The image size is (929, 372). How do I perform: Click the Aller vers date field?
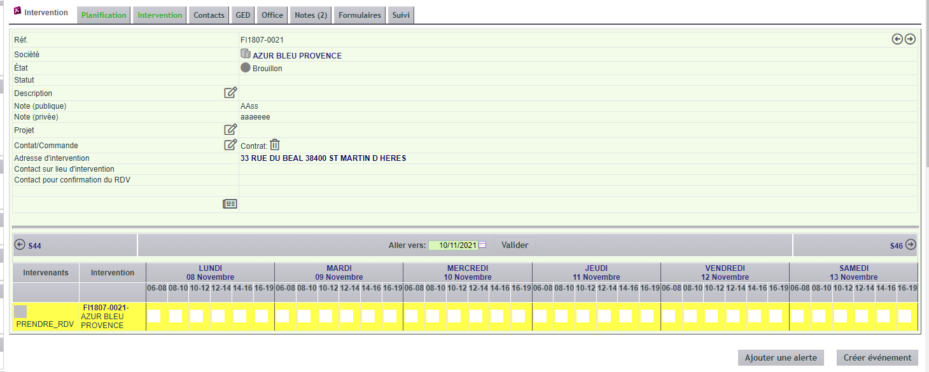[453, 245]
